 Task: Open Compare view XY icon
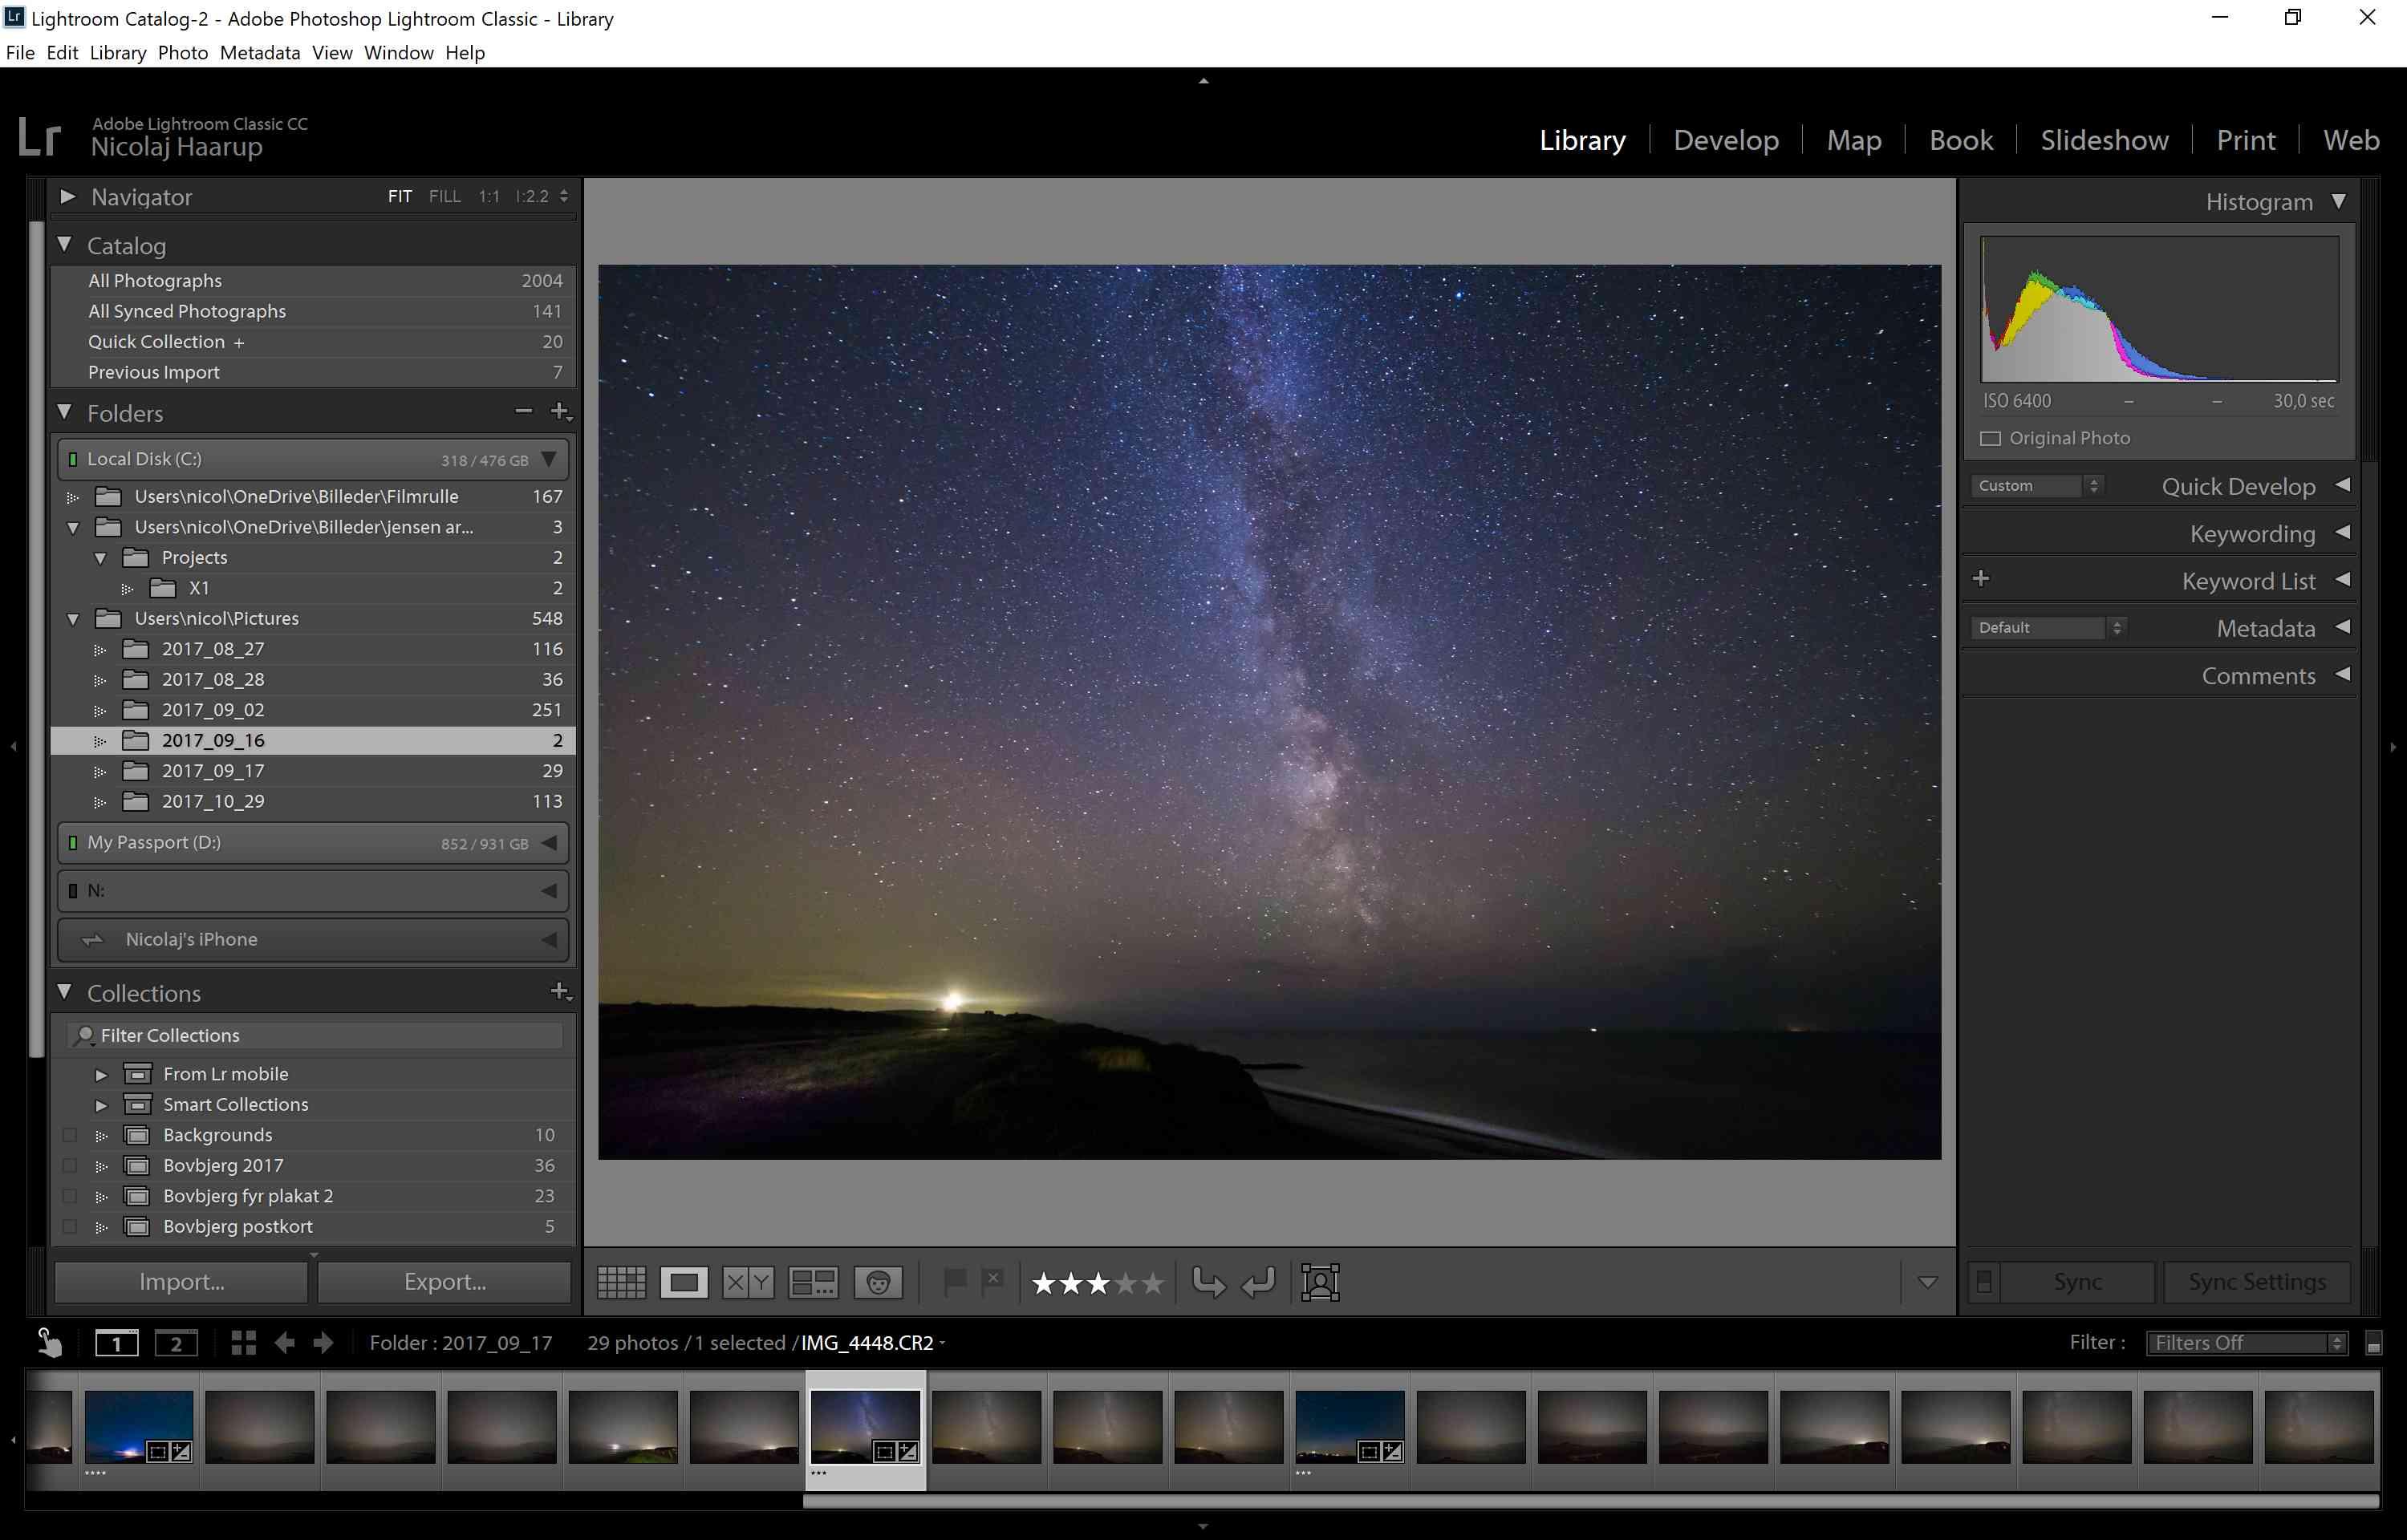(748, 1282)
